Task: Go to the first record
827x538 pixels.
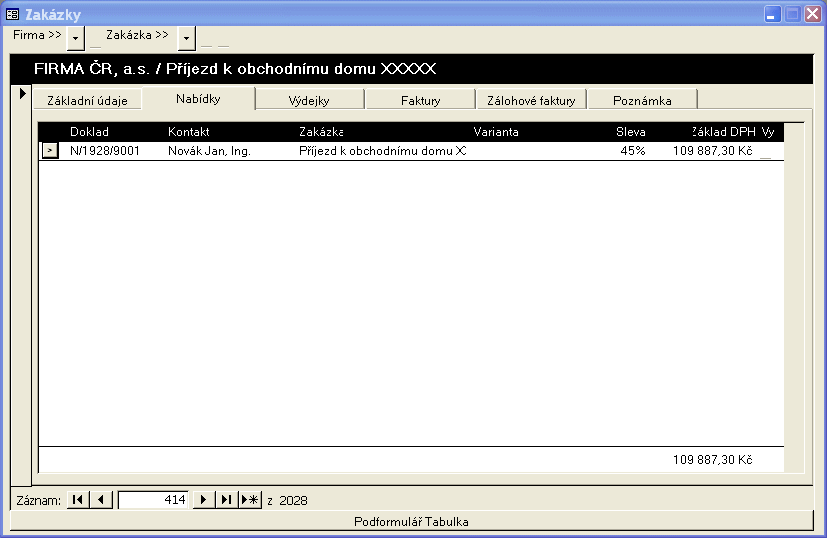Action: click(77, 500)
